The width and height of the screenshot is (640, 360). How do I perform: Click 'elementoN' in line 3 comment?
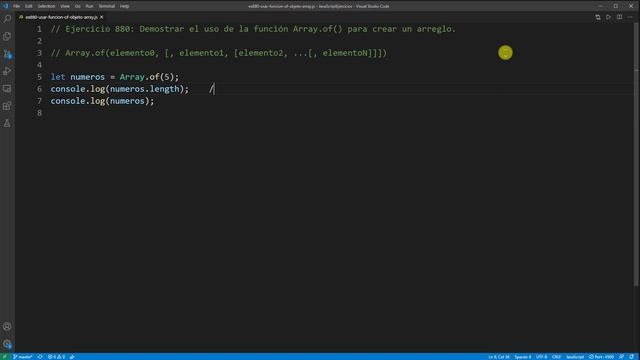tap(345, 53)
